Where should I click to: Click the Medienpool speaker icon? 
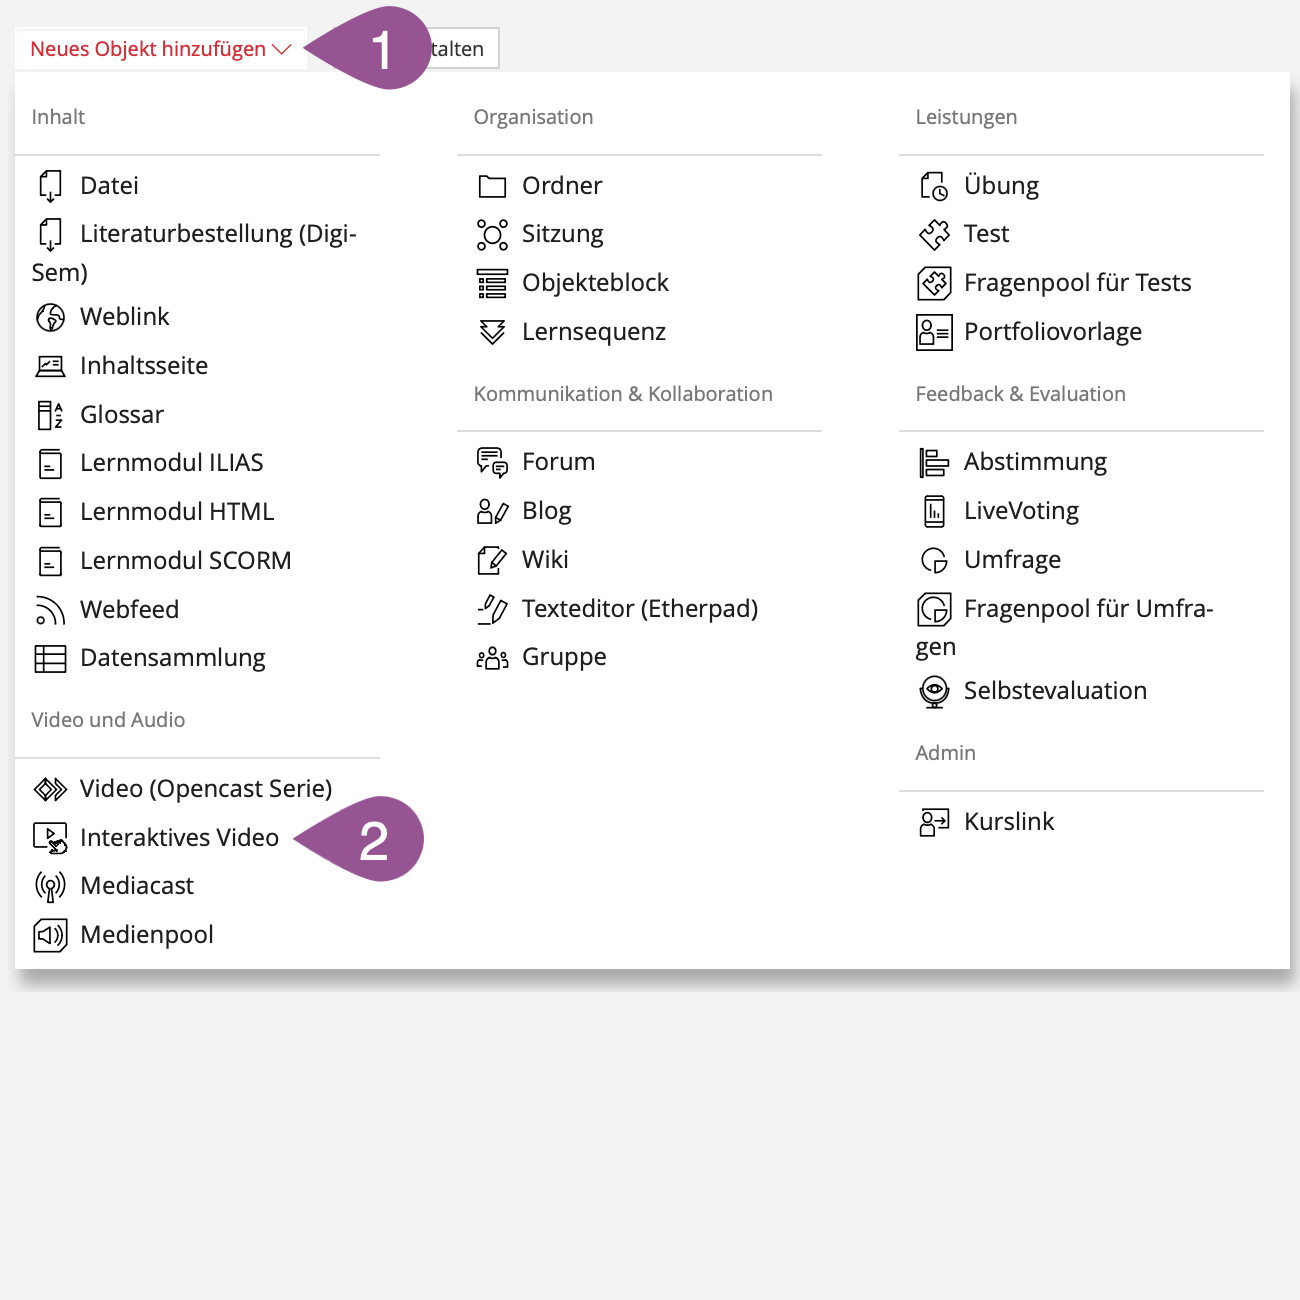50,935
